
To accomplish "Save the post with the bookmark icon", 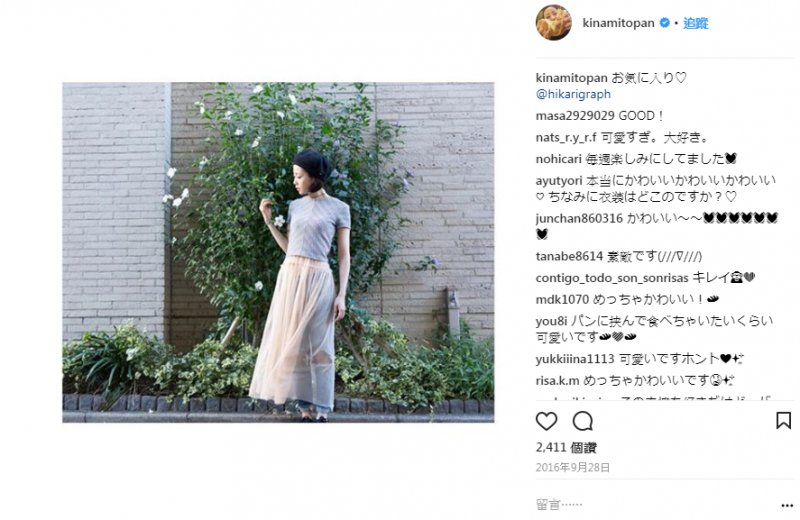I will pos(783,420).
